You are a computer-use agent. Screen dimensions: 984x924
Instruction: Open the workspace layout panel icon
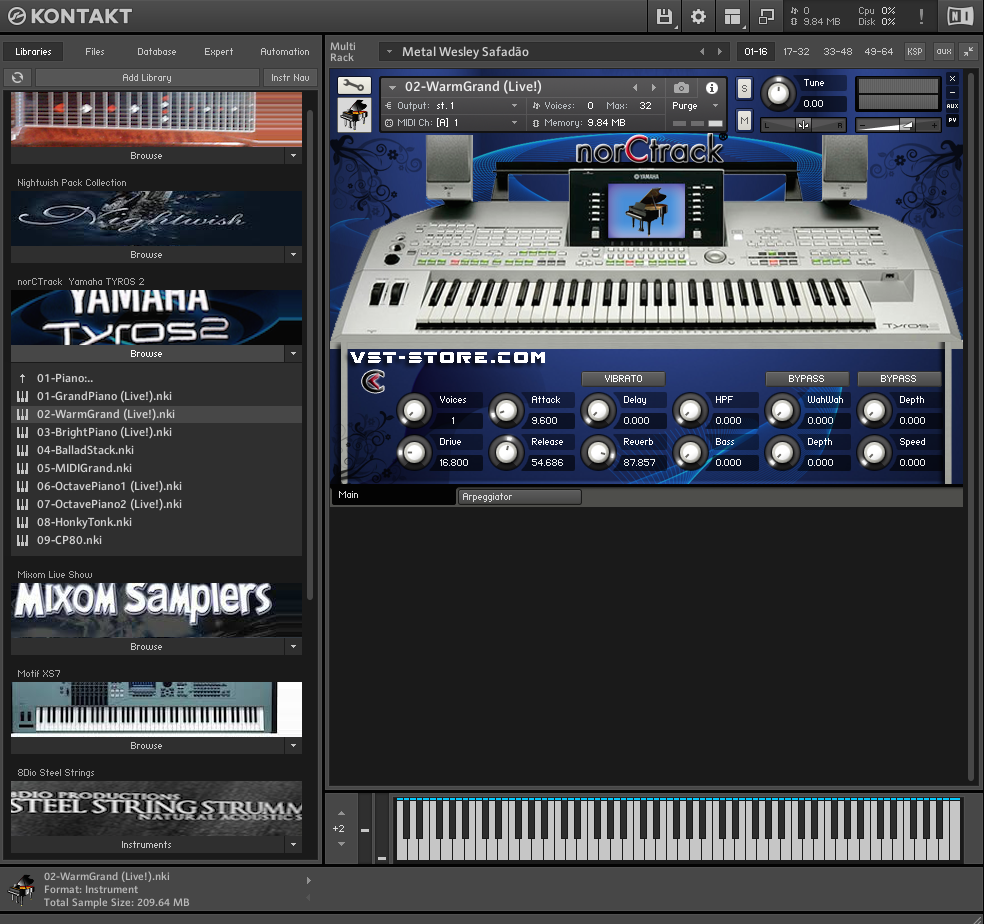click(732, 16)
